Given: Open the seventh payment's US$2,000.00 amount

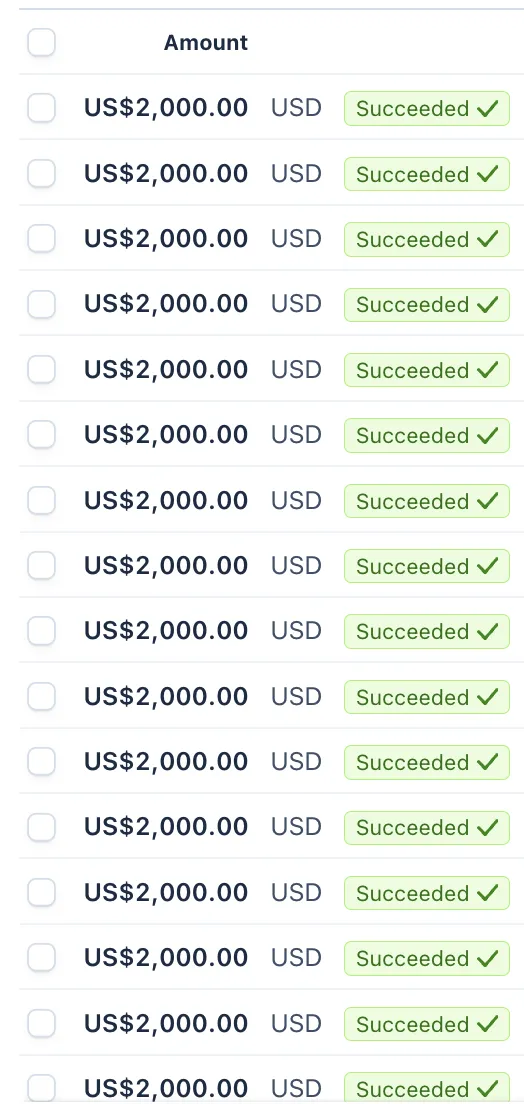Looking at the screenshot, I should pyautogui.click(x=166, y=501).
